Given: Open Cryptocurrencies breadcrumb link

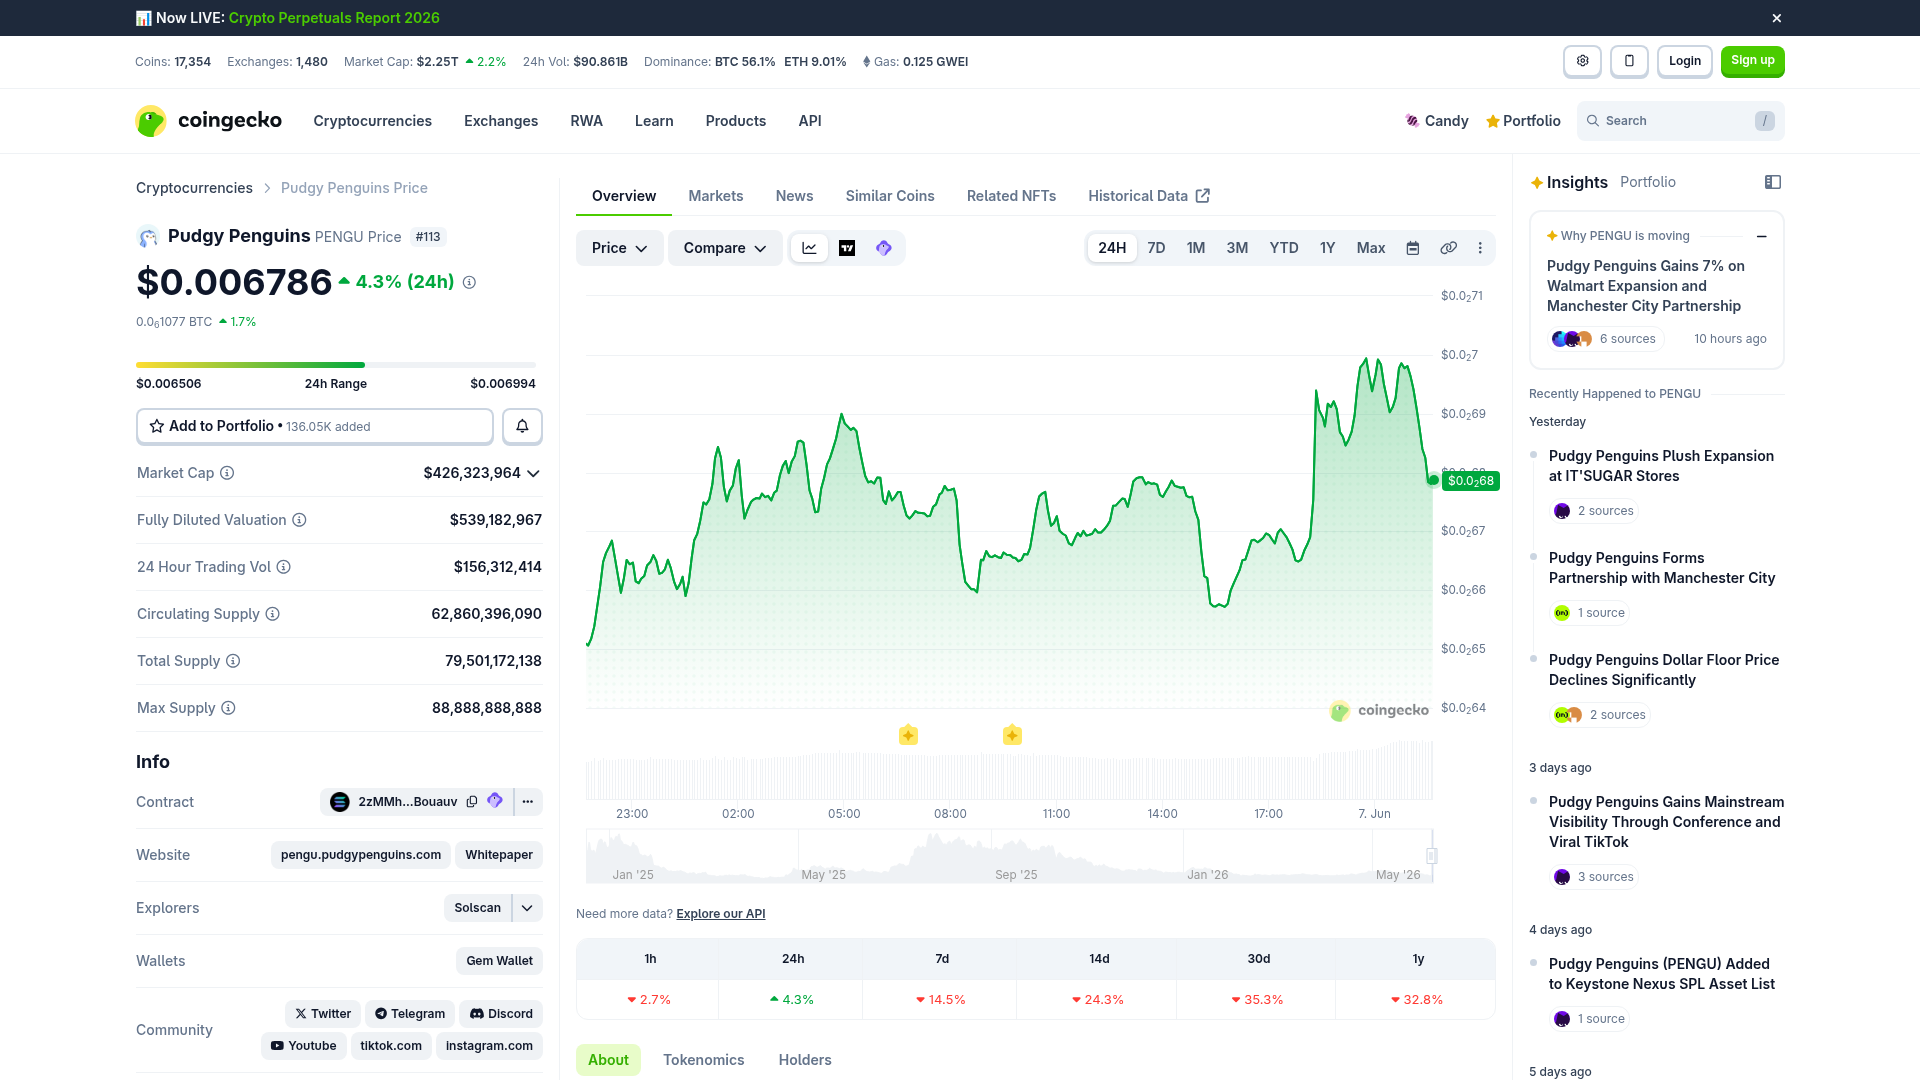Looking at the screenshot, I should [194, 188].
